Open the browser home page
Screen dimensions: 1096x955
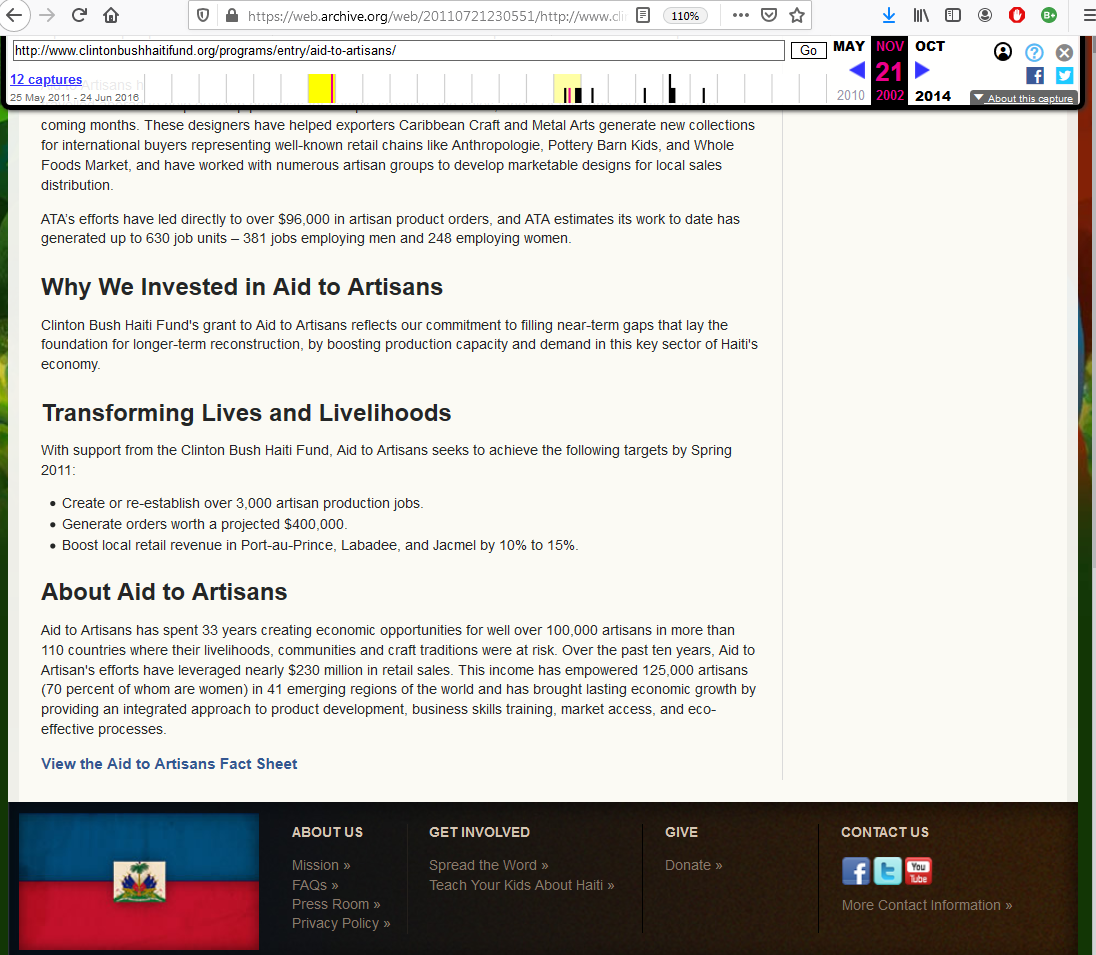(111, 15)
